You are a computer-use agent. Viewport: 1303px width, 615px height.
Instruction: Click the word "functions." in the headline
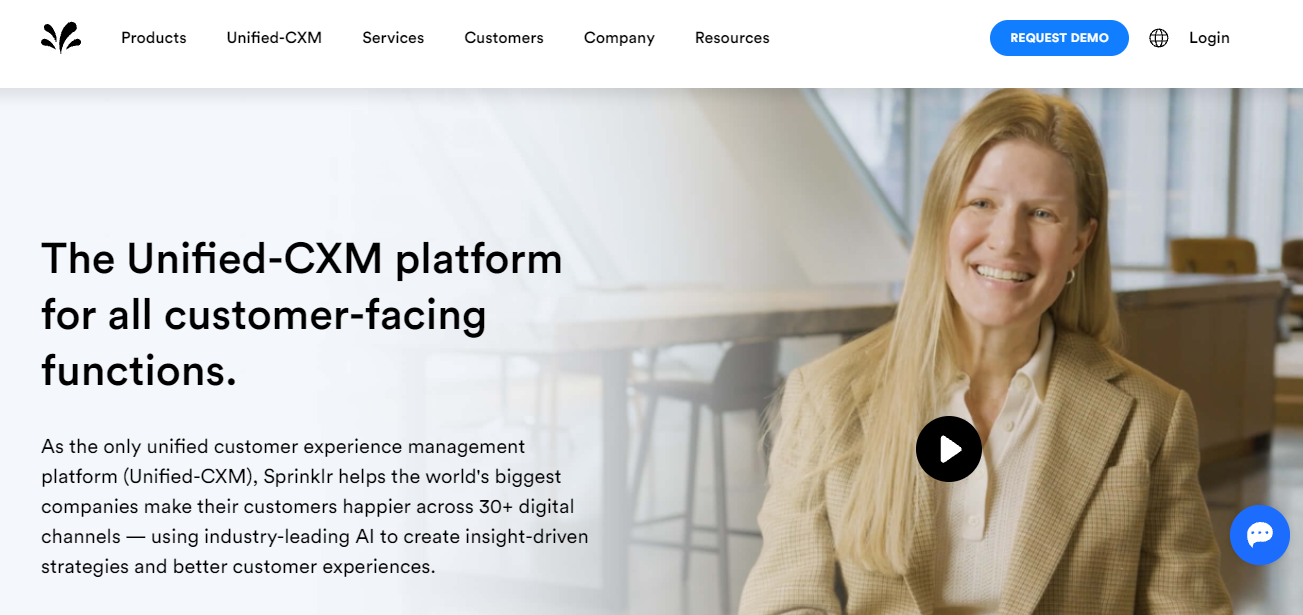[x=139, y=371]
